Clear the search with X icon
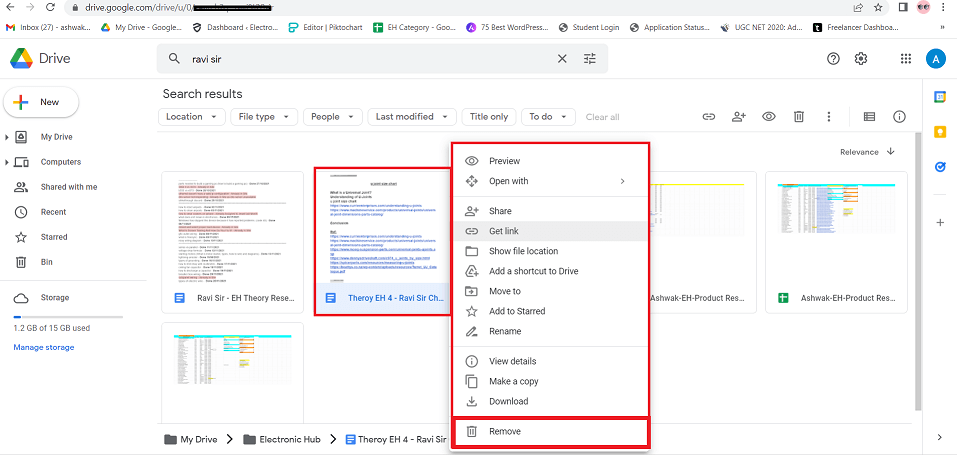 click(562, 59)
